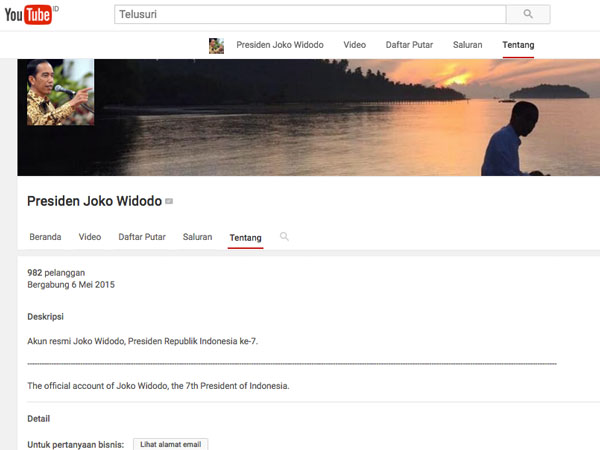Open the Video tab below channel title
Image resolution: width=600 pixels, height=450 pixels.
pos(90,237)
